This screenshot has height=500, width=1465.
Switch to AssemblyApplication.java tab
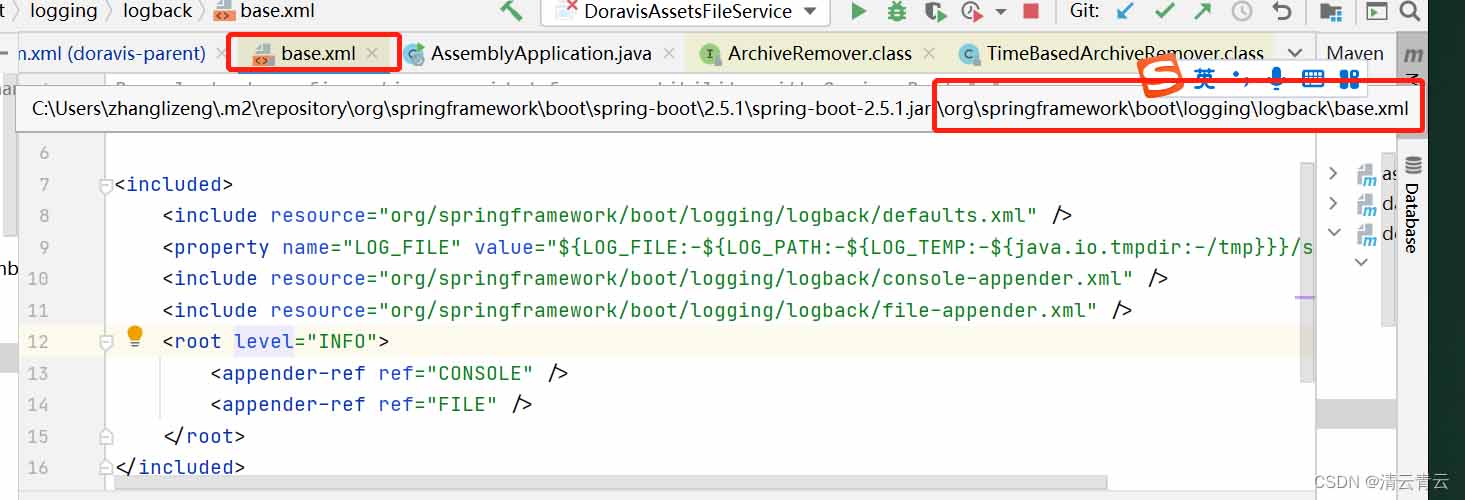541,53
